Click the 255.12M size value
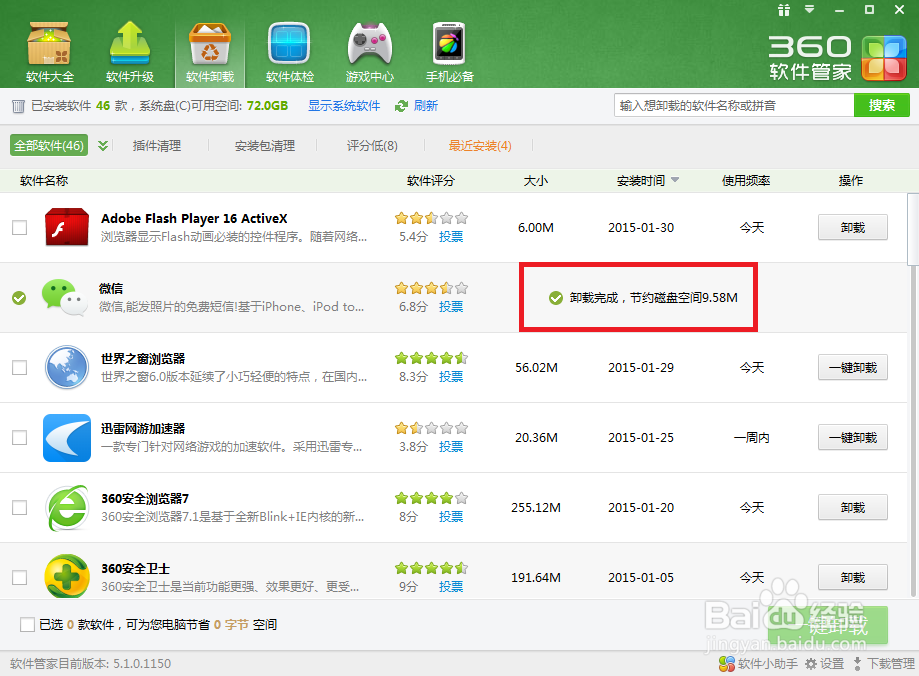This screenshot has height=676, width=919. tap(536, 508)
